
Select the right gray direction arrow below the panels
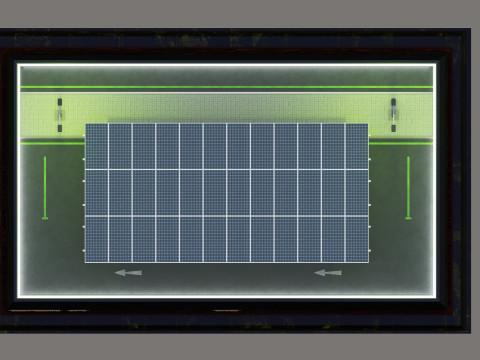[328, 273]
